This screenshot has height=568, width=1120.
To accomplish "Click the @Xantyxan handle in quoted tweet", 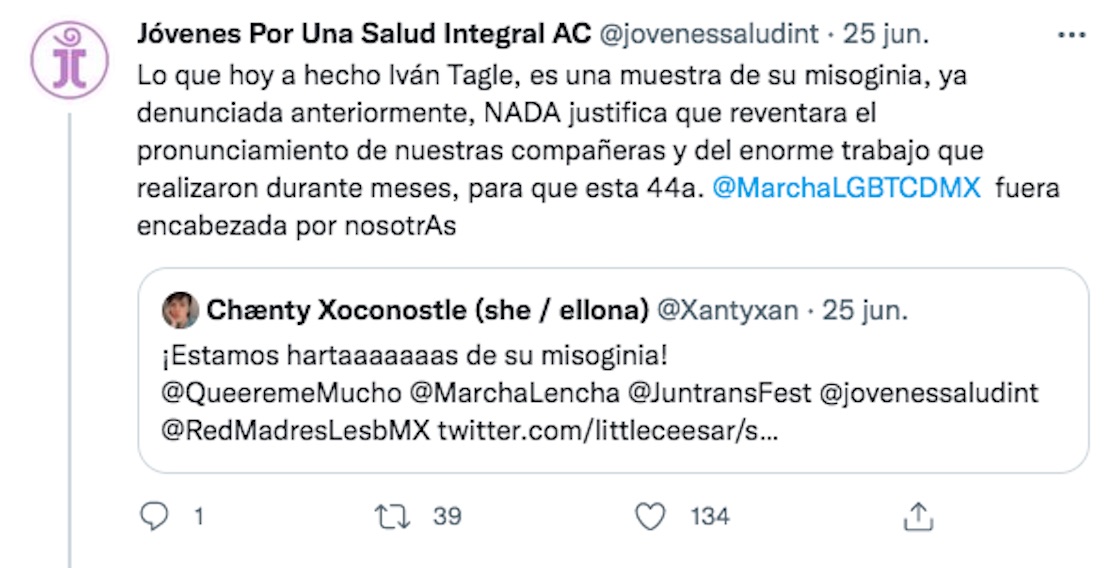I will 726,311.
